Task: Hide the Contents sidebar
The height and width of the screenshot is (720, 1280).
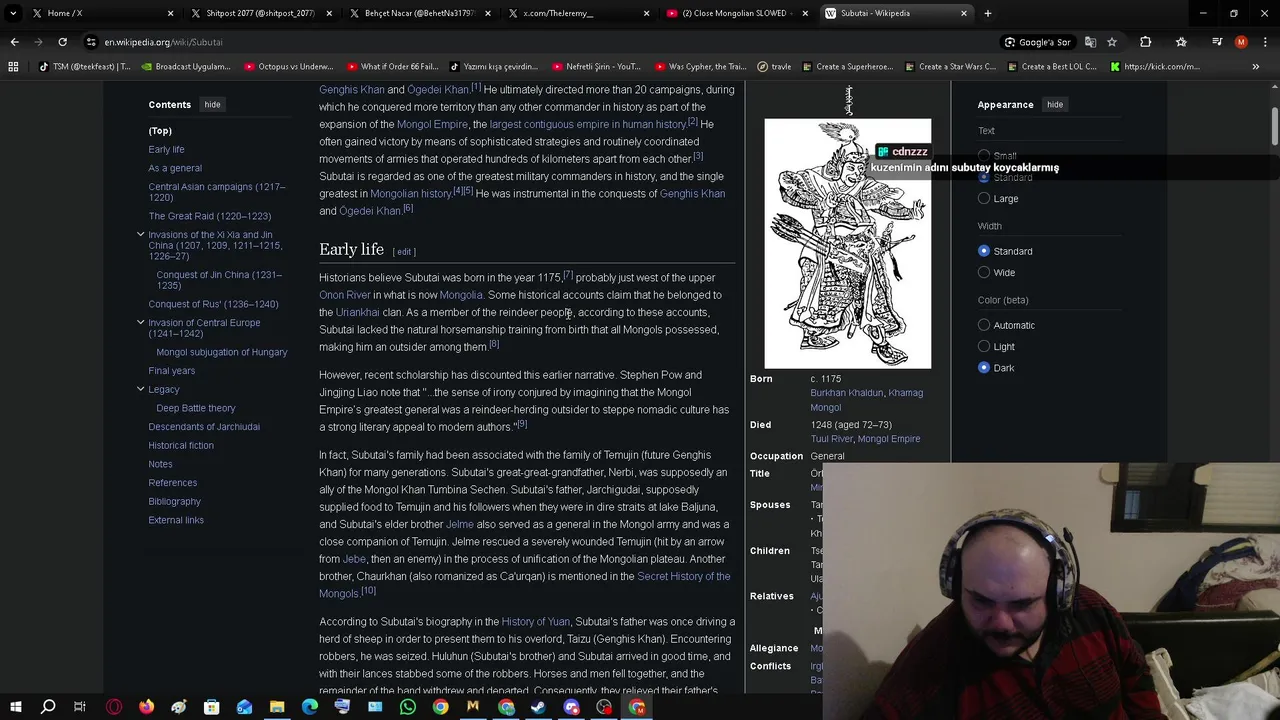Action: point(212,104)
